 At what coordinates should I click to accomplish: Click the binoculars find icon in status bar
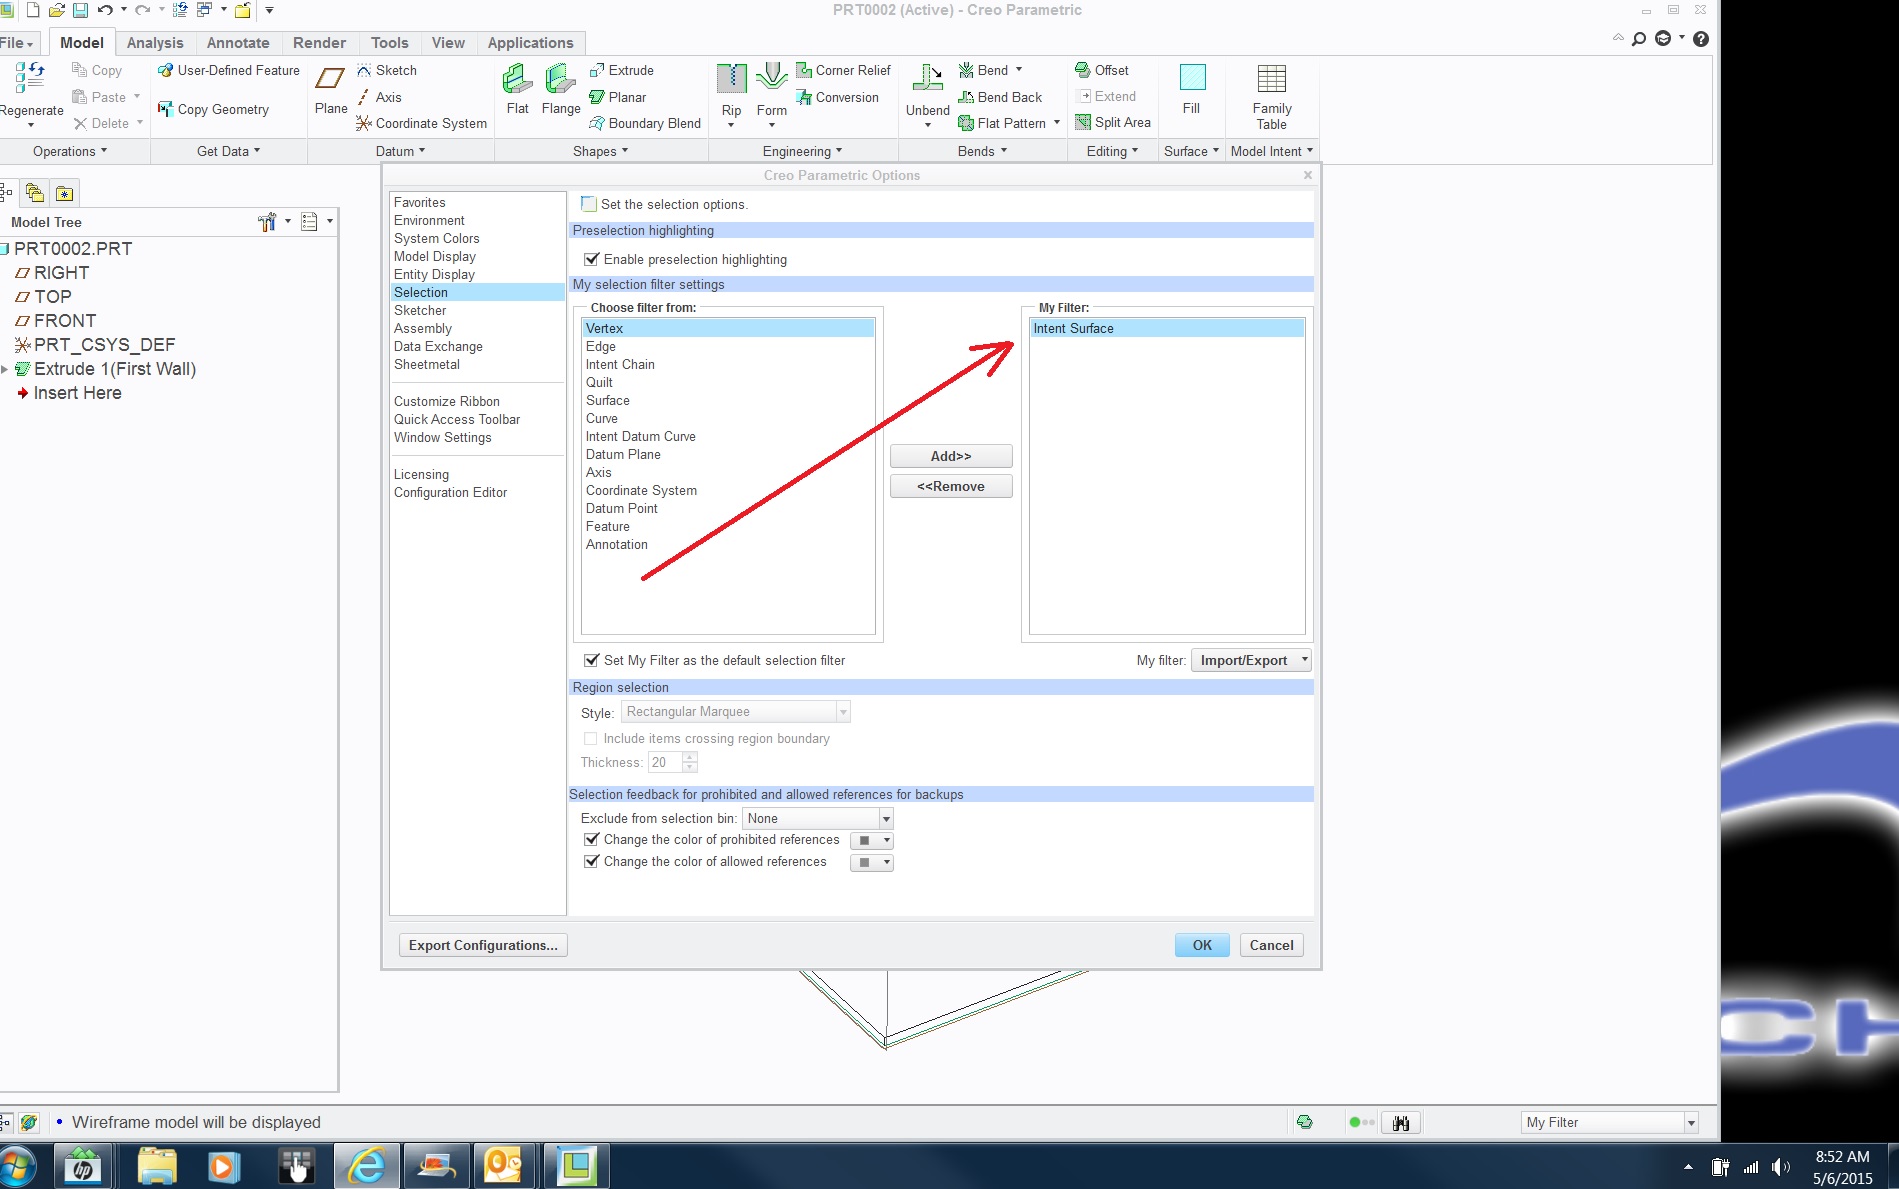pyautogui.click(x=1401, y=1123)
